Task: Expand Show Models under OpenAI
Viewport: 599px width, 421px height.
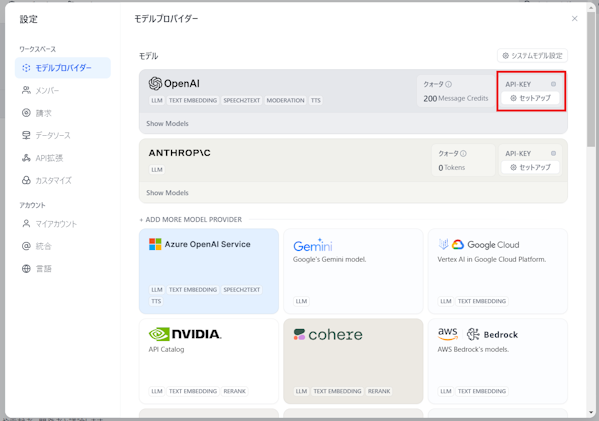Action: point(167,124)
